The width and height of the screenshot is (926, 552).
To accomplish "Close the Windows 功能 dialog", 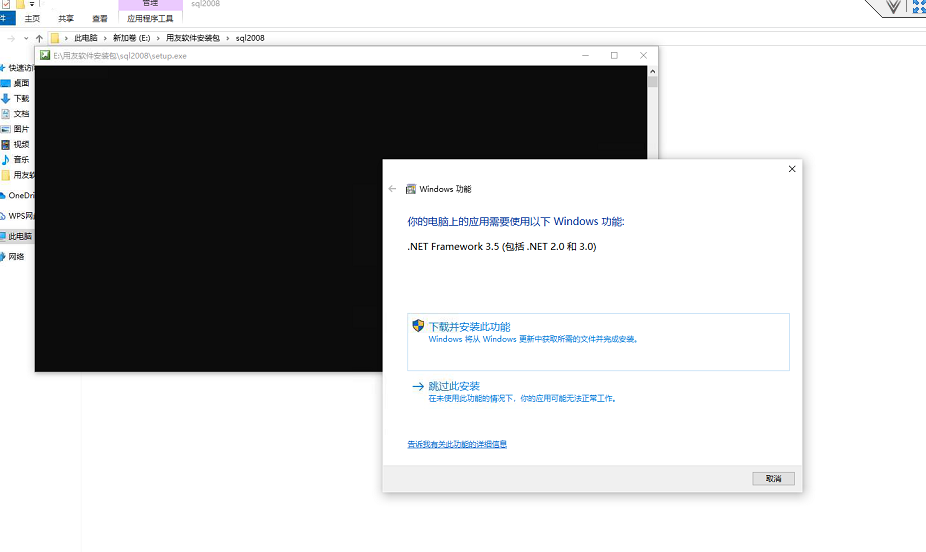I will [x=792, y=169].
